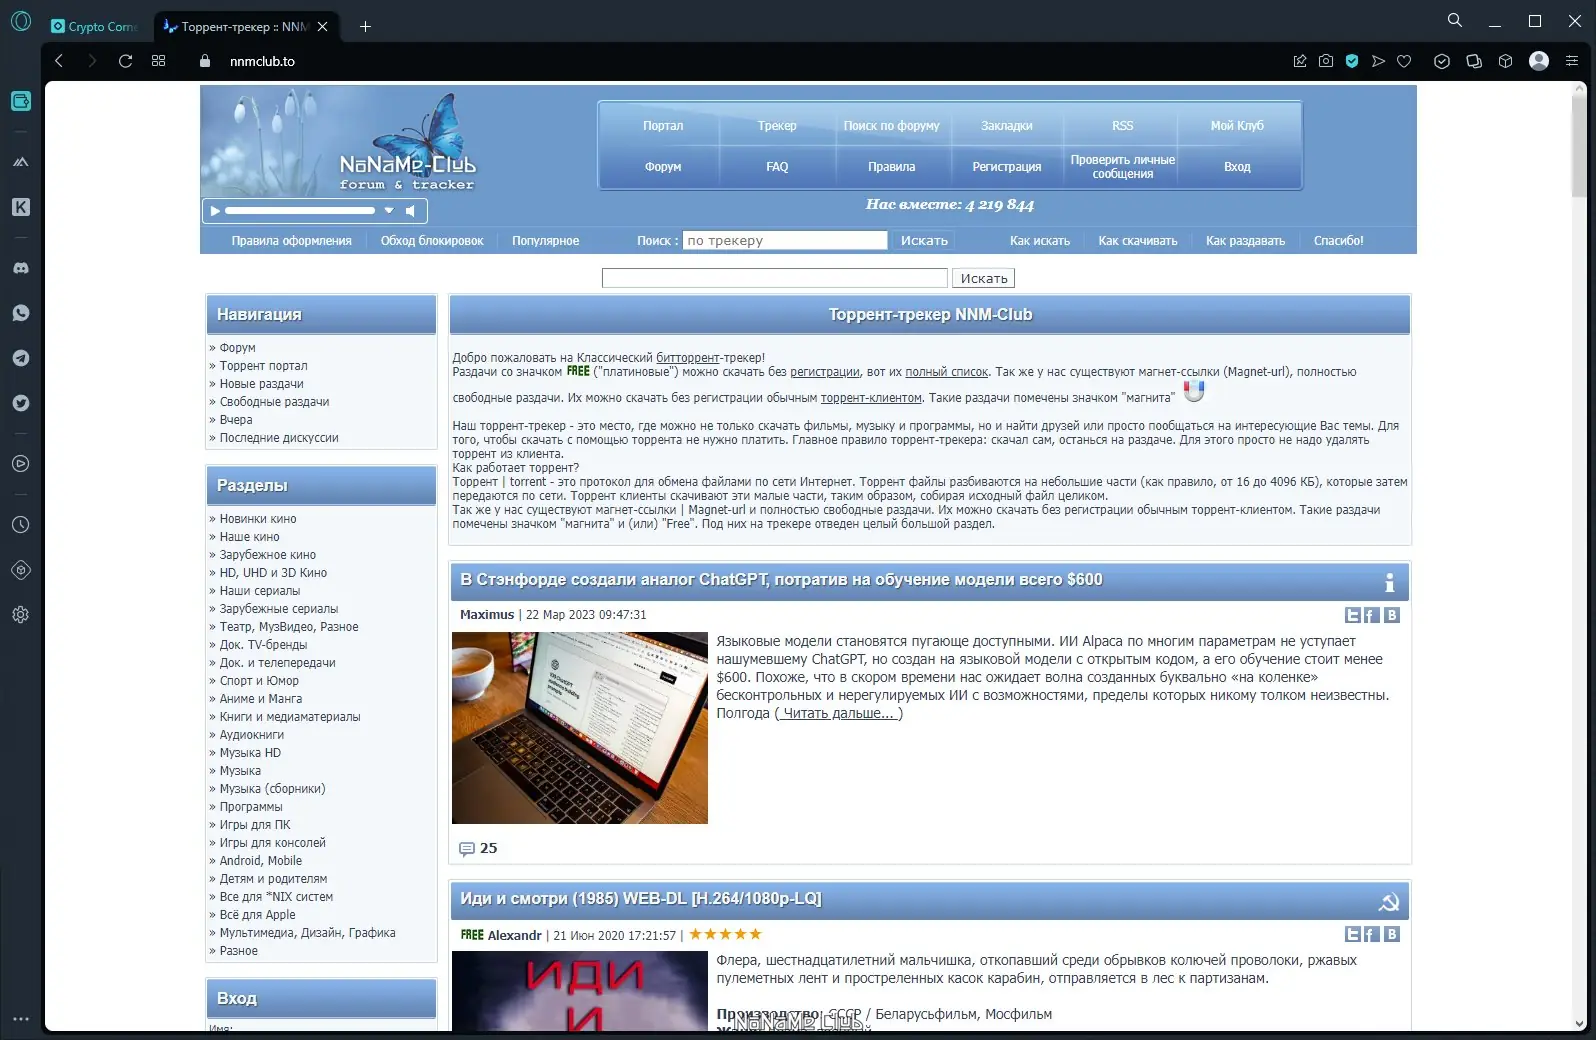Go back to the previous page
The height and width of the screenshot is (1040, 1596).
point(59,61)
